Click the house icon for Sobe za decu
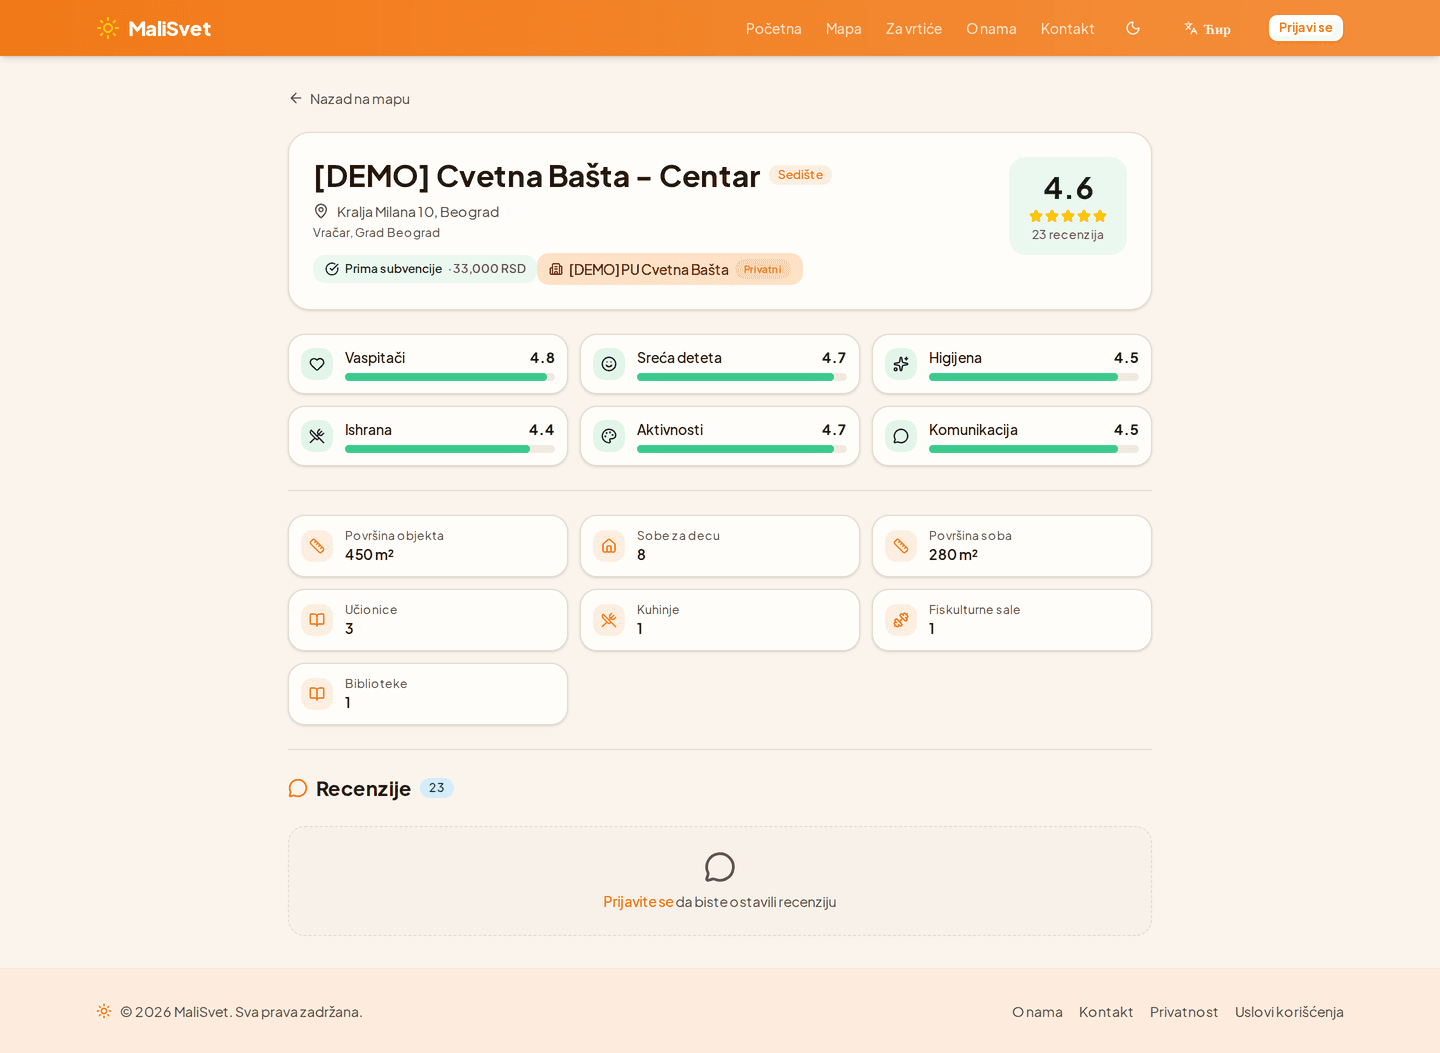This screenshot has height=1053, width=1440. tap(609, 546)
